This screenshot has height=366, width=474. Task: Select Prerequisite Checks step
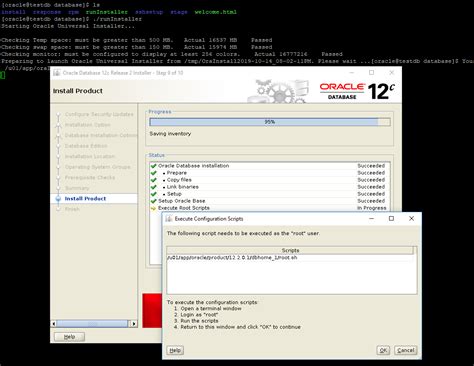coord(90,177)
